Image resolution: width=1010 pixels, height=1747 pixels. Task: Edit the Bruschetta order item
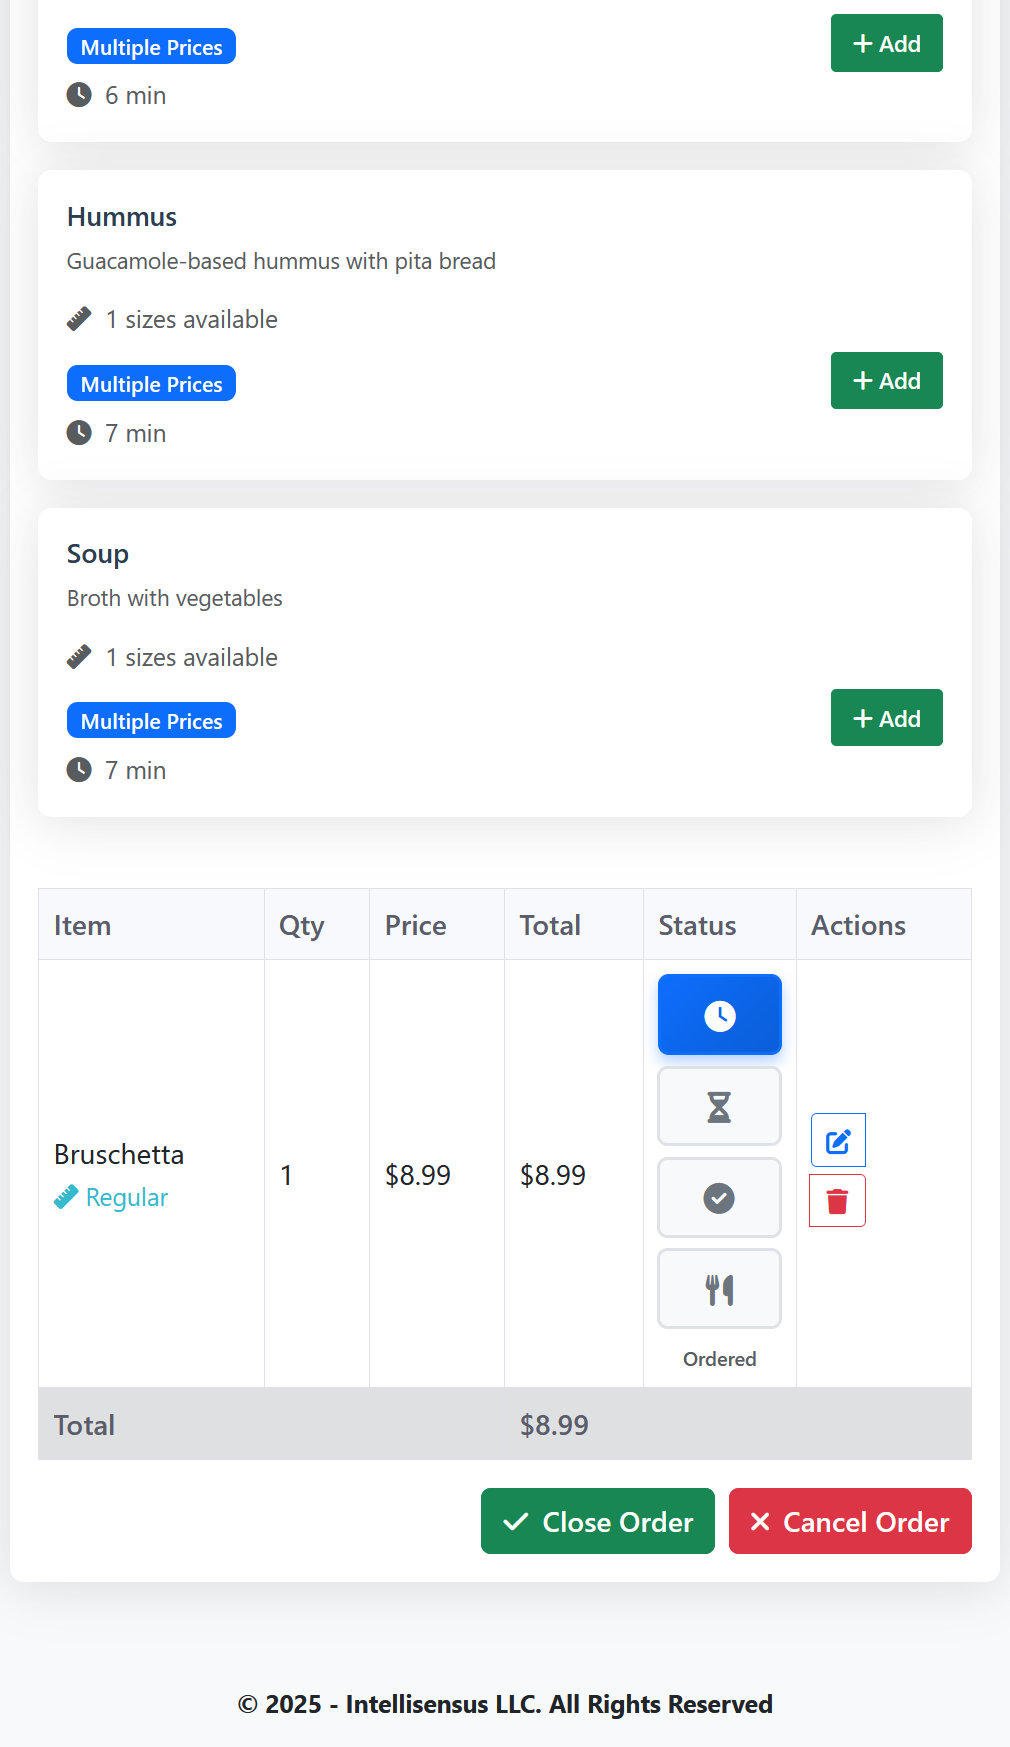(x=838, y=1140)
